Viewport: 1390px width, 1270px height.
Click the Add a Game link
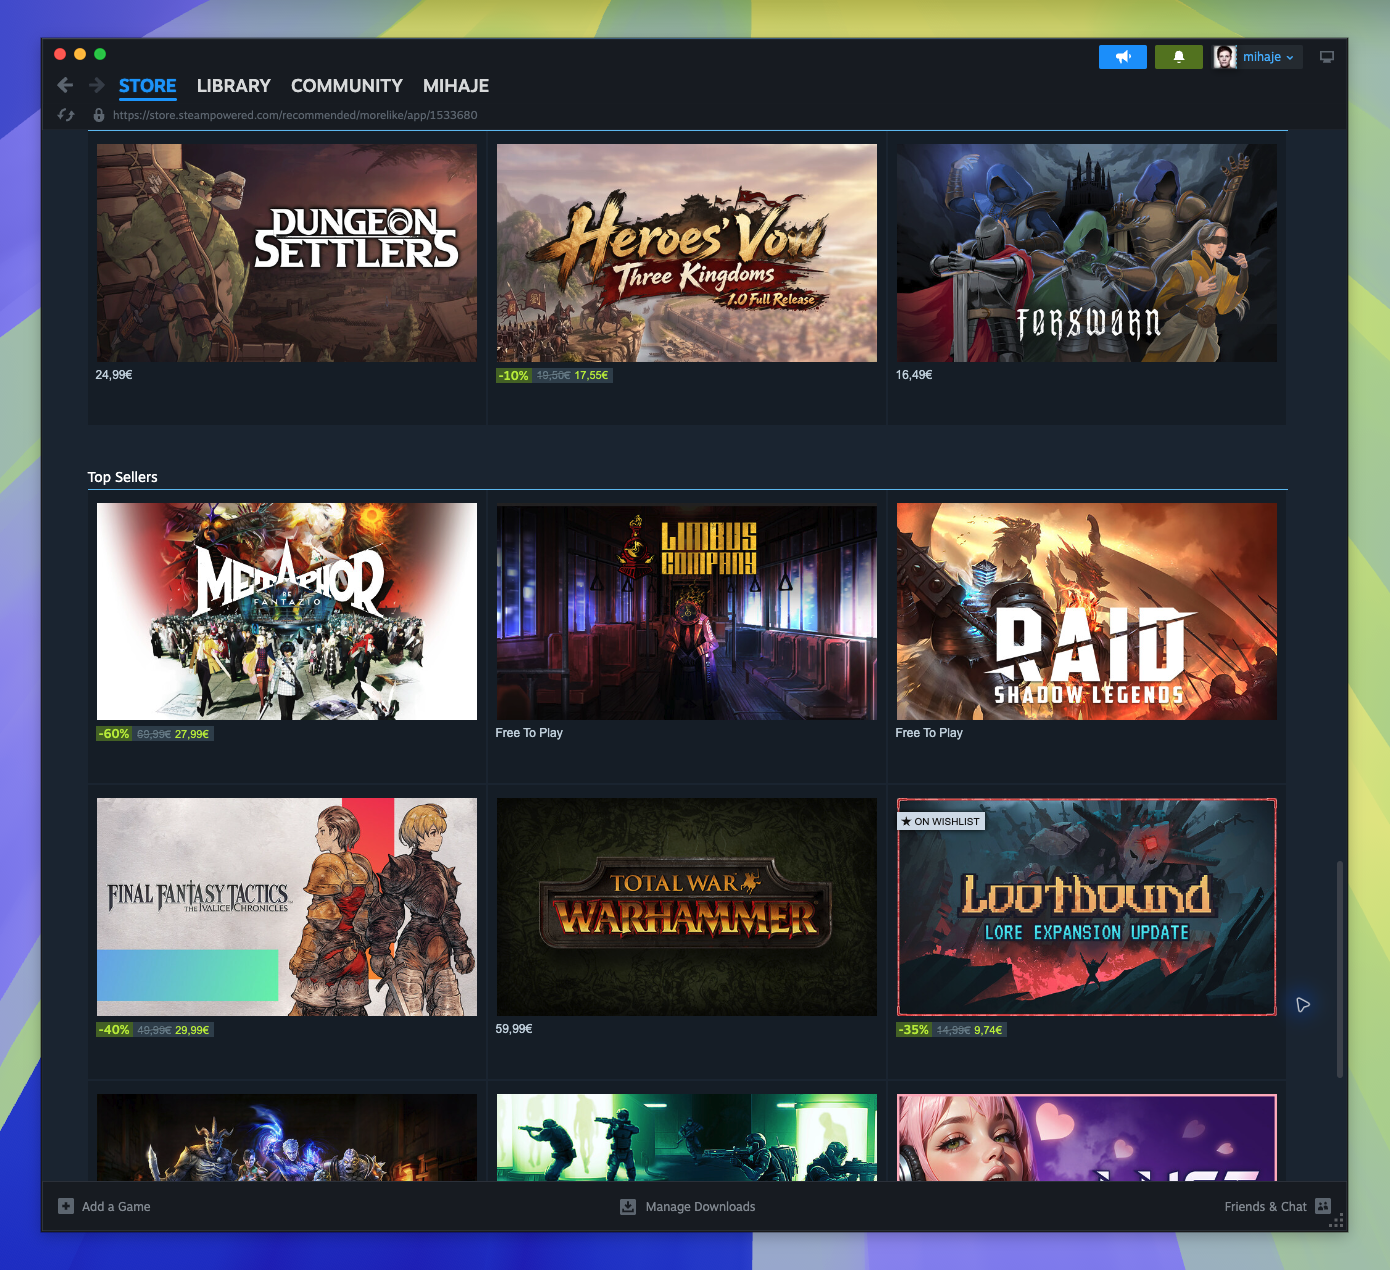(x=116, y=1207)
